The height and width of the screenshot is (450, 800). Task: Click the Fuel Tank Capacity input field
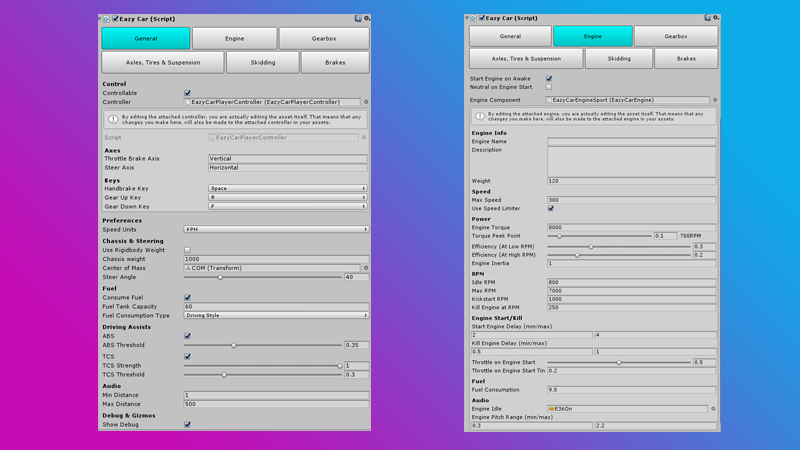(x=276, y=307)
